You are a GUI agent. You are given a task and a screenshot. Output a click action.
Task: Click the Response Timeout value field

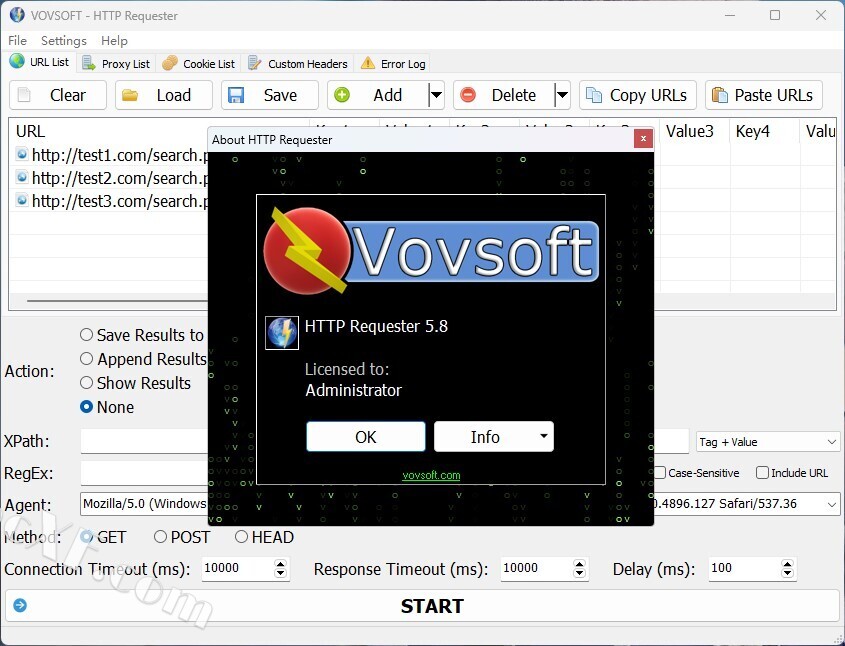pos(537,568)
